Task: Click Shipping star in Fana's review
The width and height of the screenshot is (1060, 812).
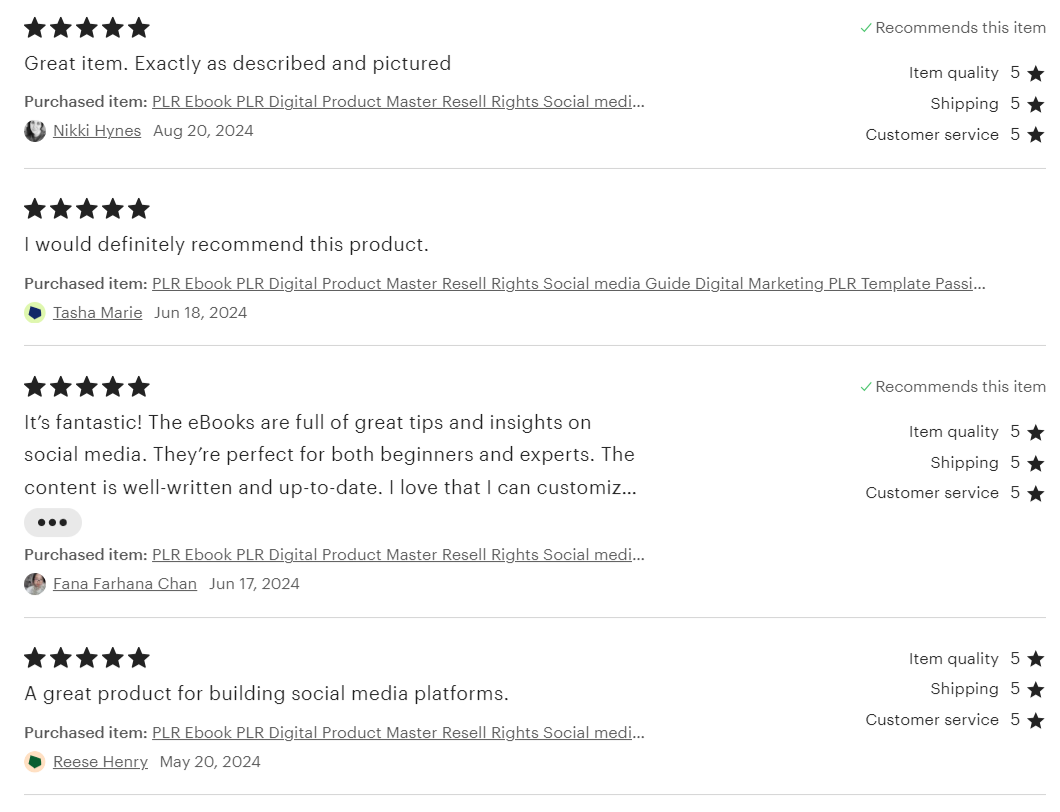Action: (x=1036, y=463)
